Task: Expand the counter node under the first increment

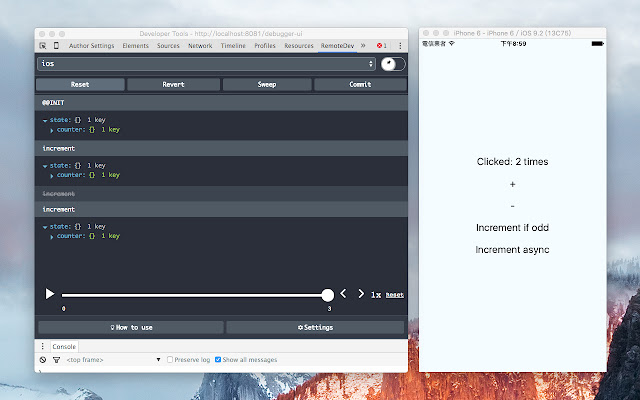Action: click(x=52, y=176)
